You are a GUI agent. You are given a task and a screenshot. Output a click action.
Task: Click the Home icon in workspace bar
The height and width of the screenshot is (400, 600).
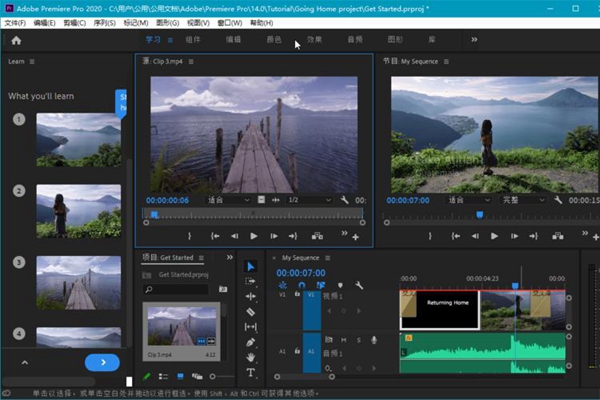tap(16, 40)
